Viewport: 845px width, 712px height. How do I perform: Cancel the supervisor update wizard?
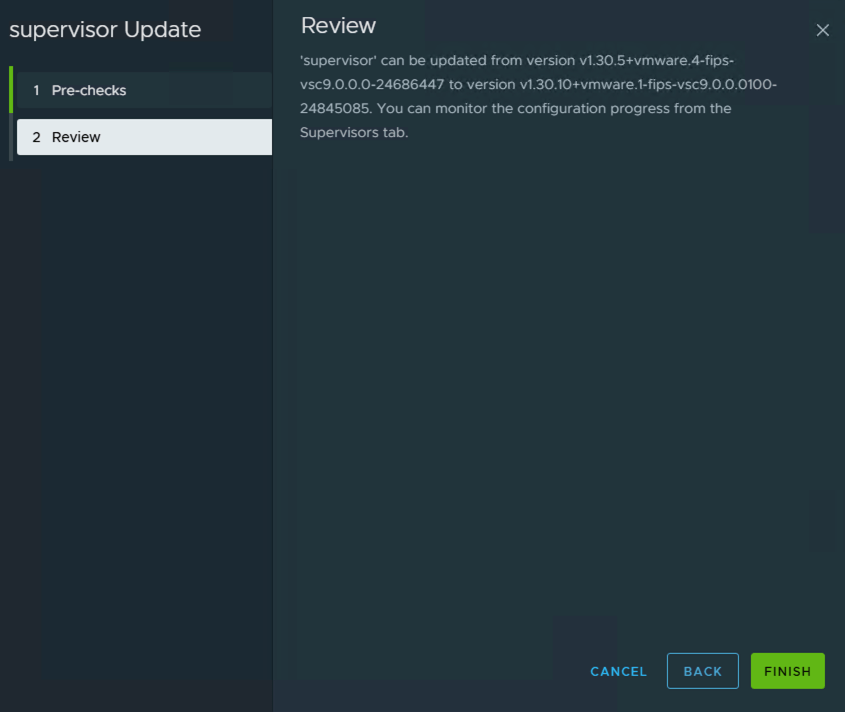(618, 671)
